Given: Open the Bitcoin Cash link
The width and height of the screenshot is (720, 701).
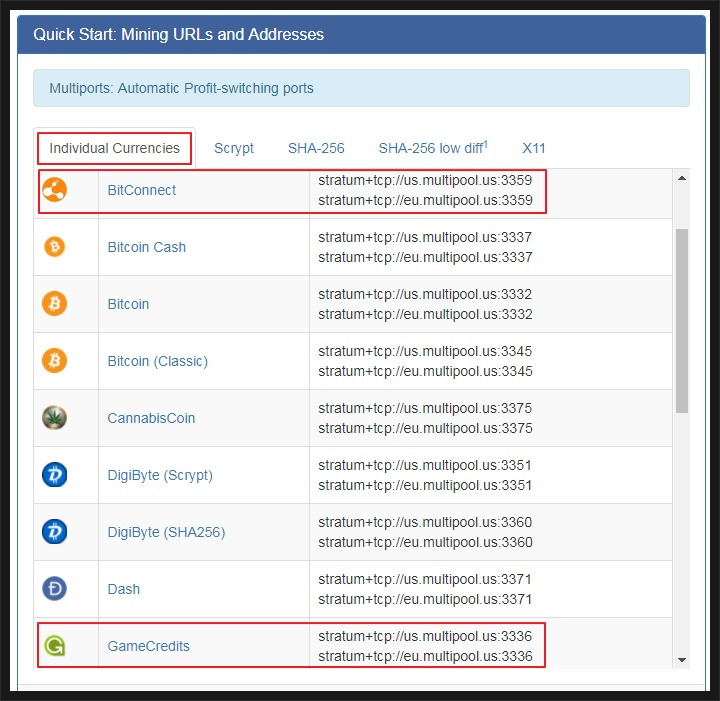Looking at the screenshot, I should point(146,247).
